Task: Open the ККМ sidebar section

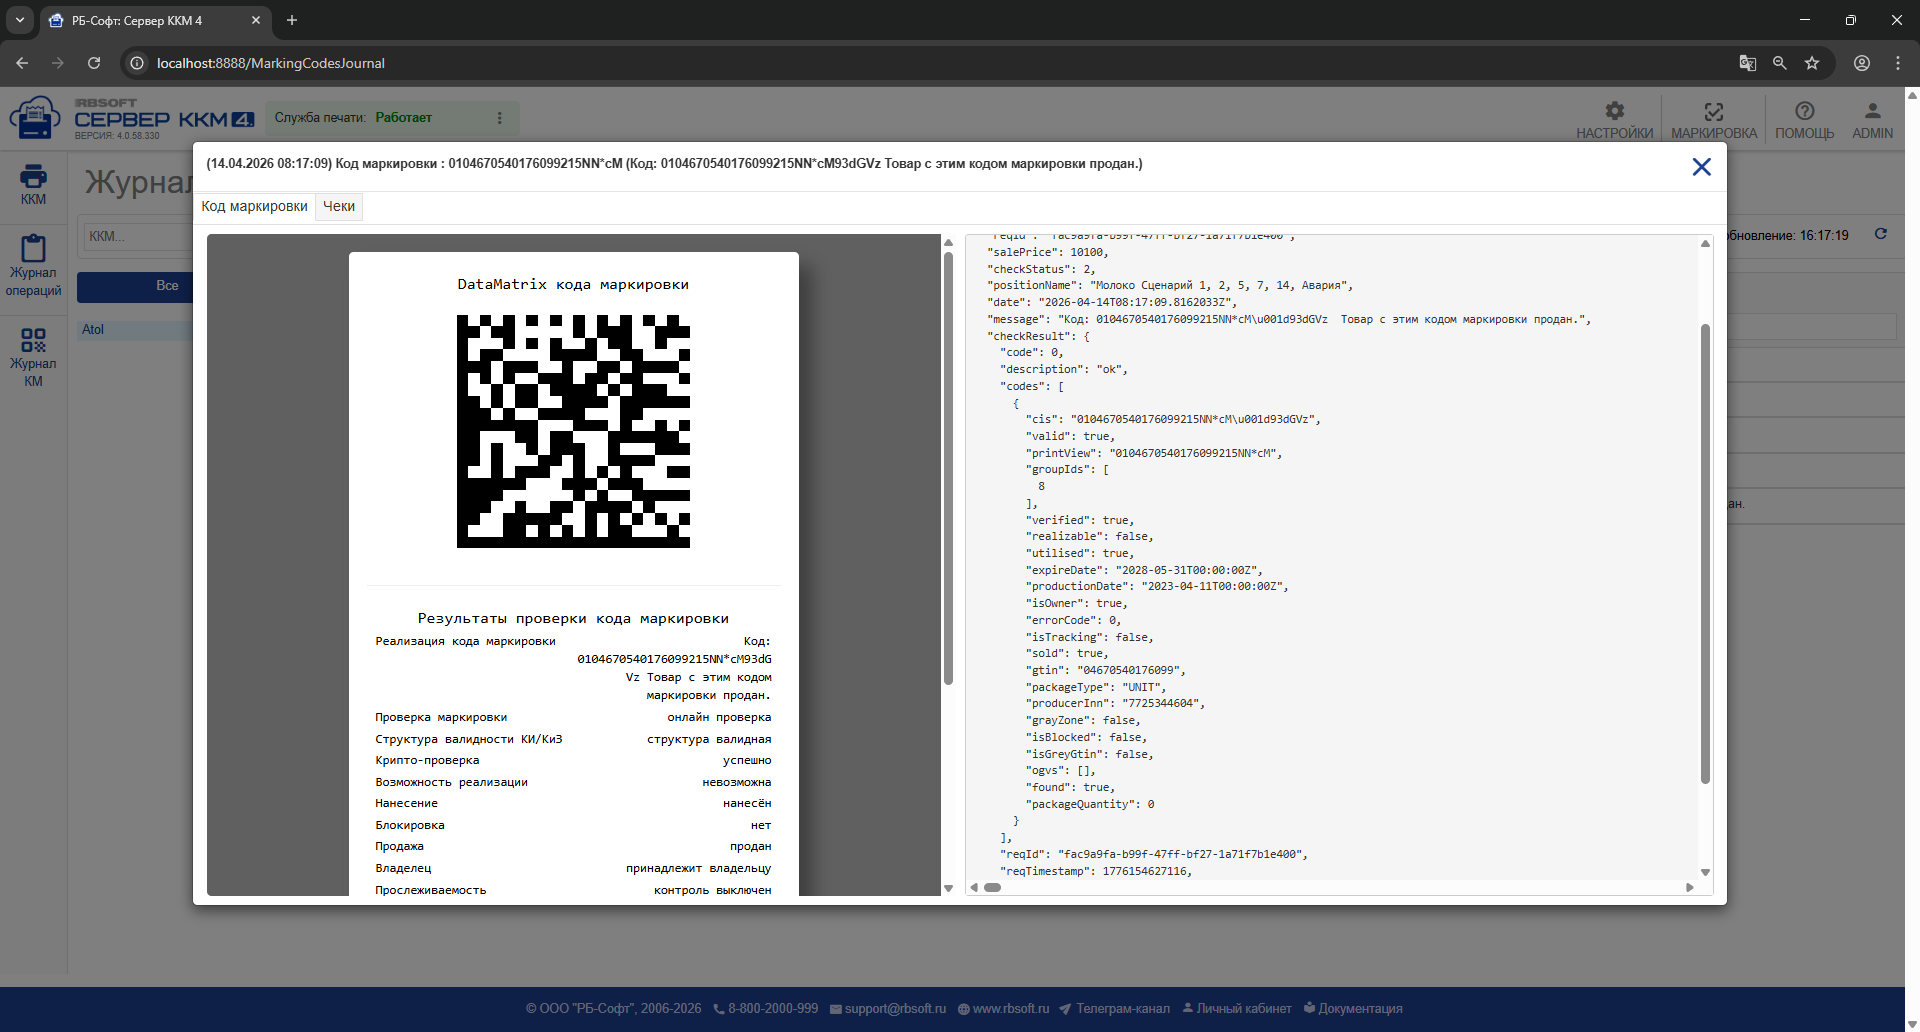Action: 33,184
